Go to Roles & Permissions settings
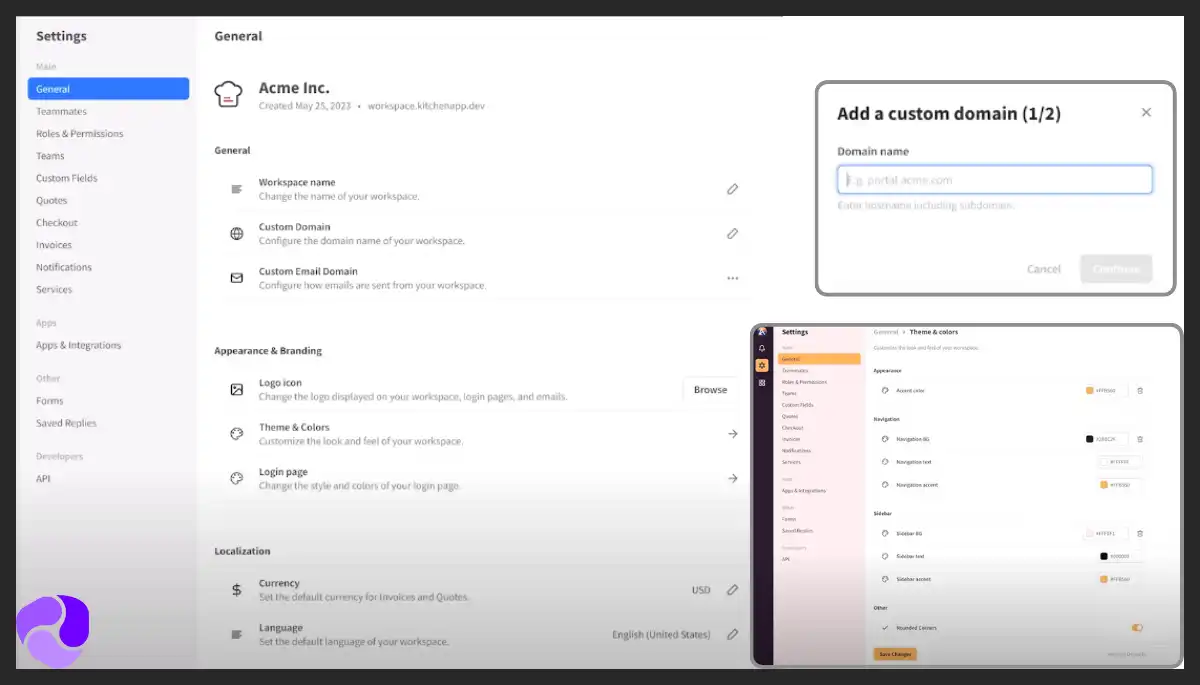 [x=79, y=134]
